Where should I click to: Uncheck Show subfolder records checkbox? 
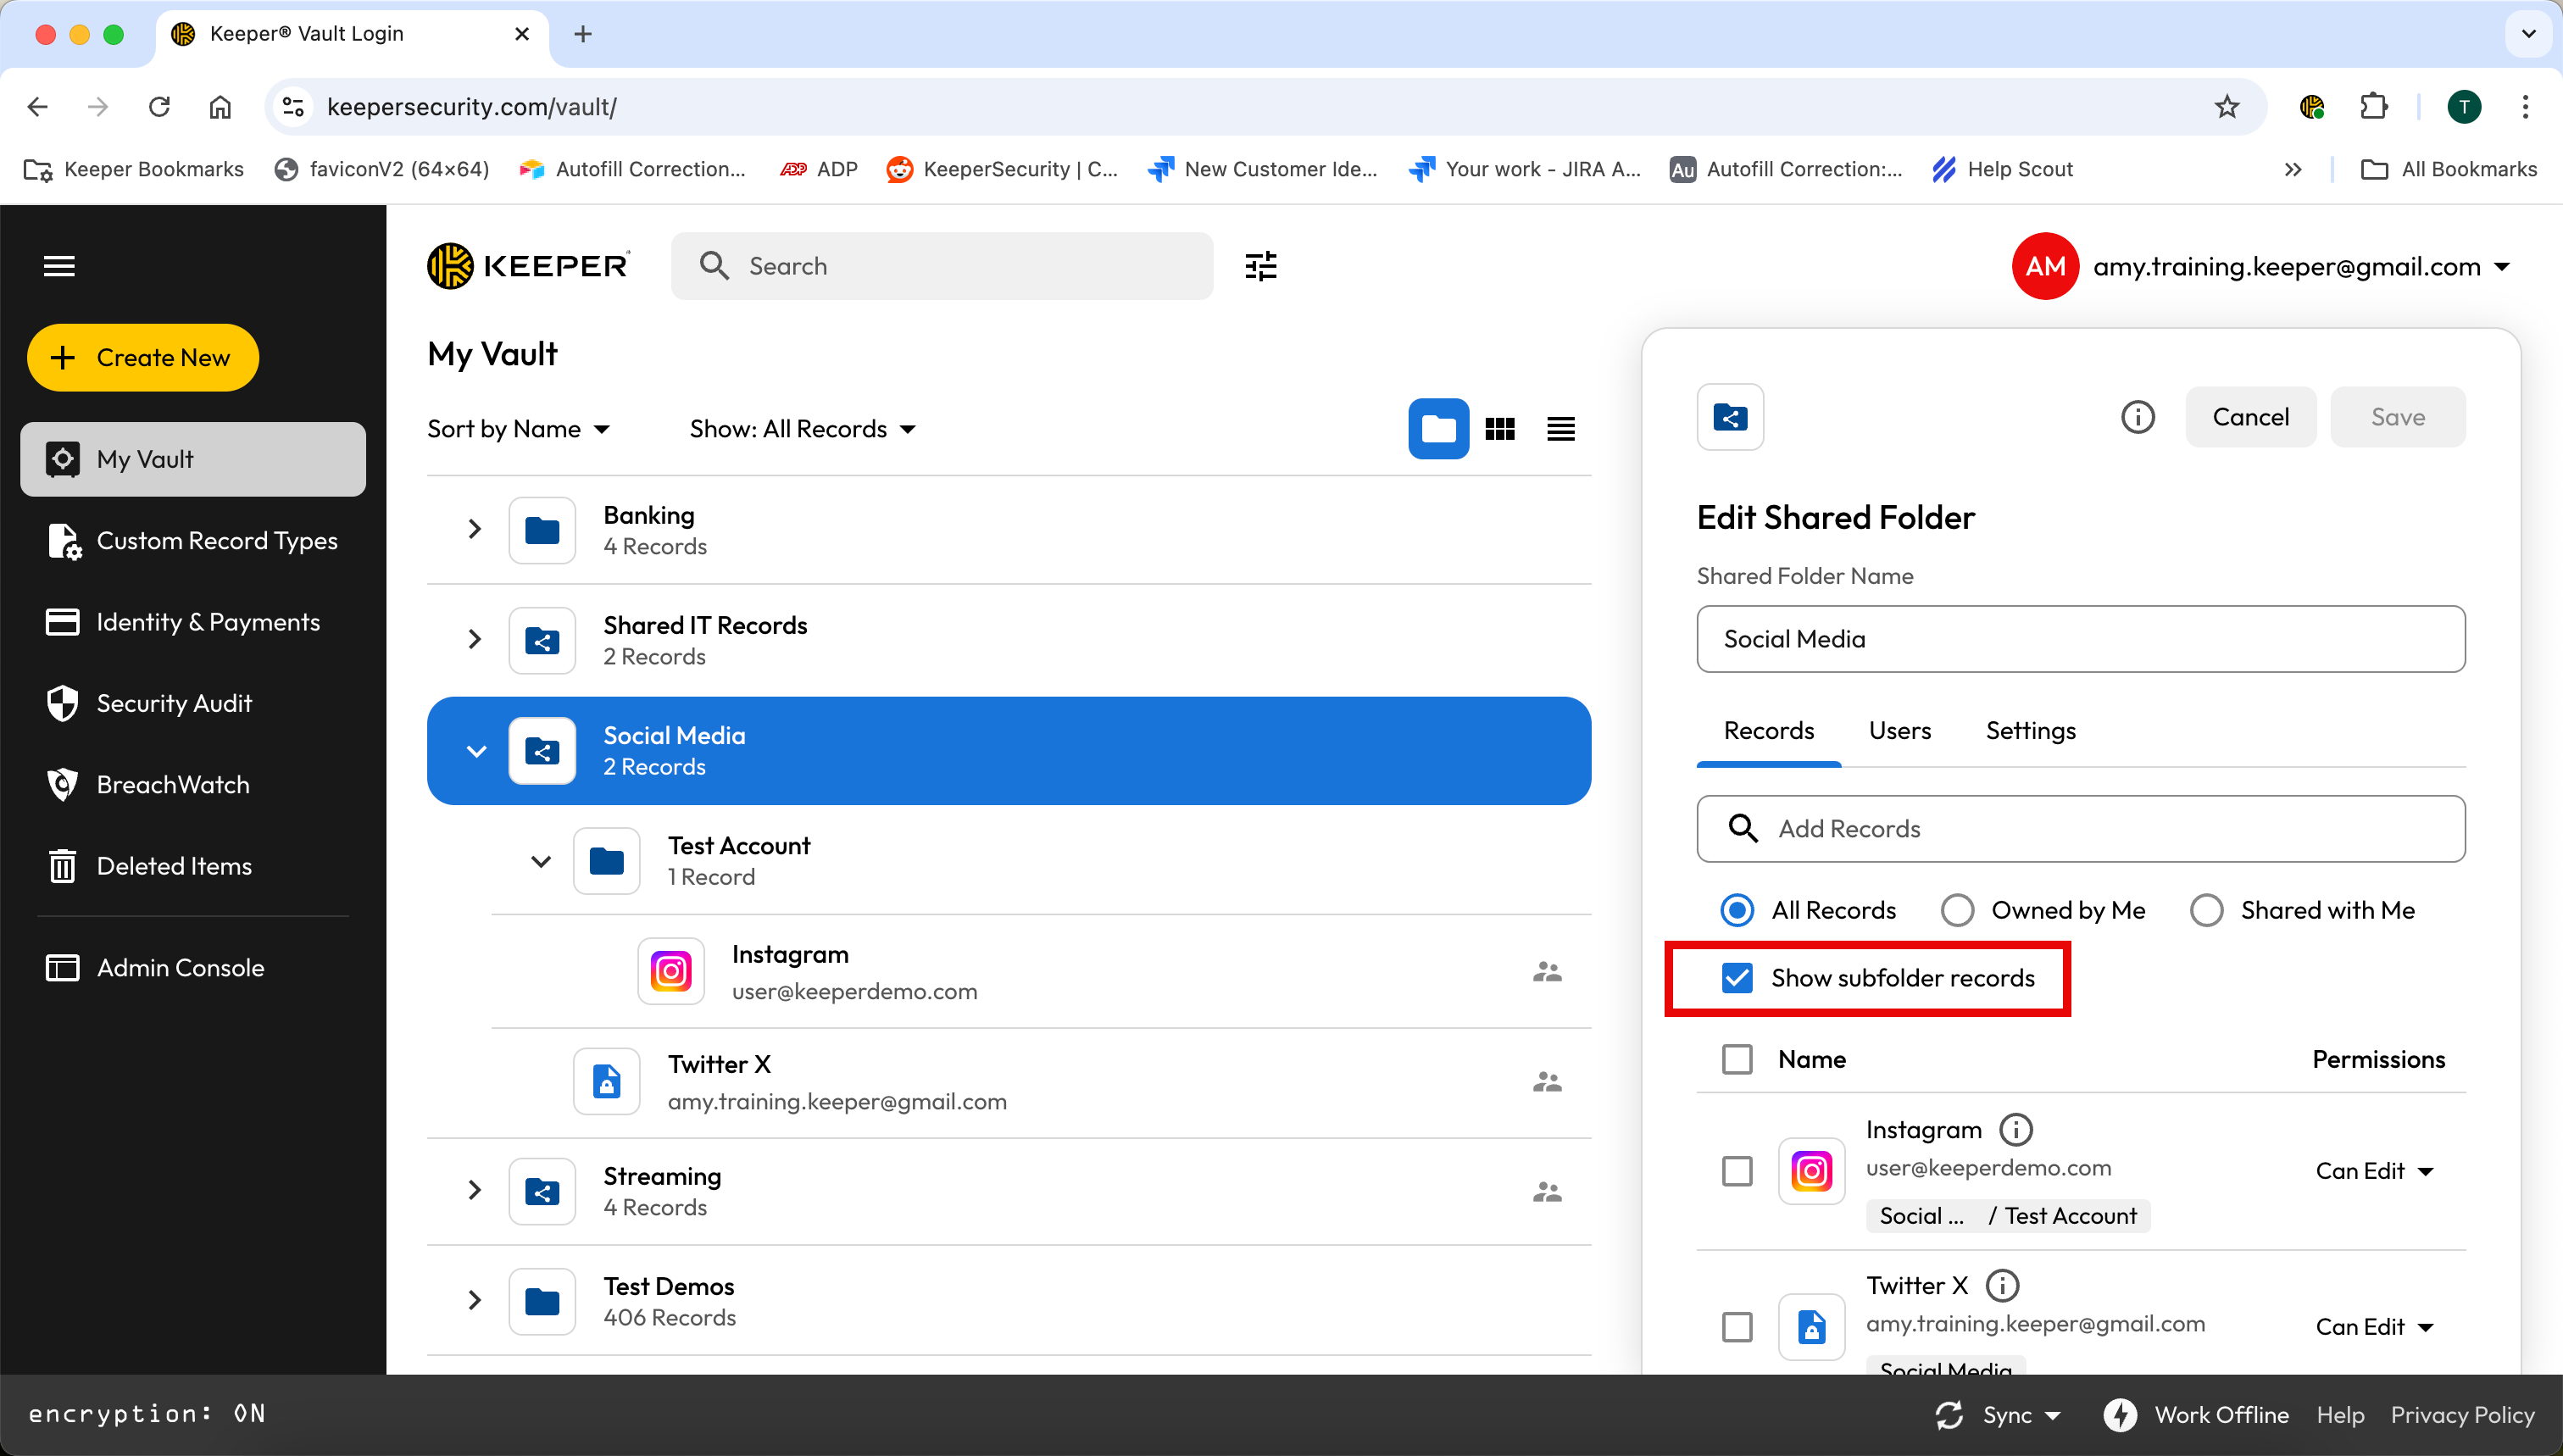1737,978
